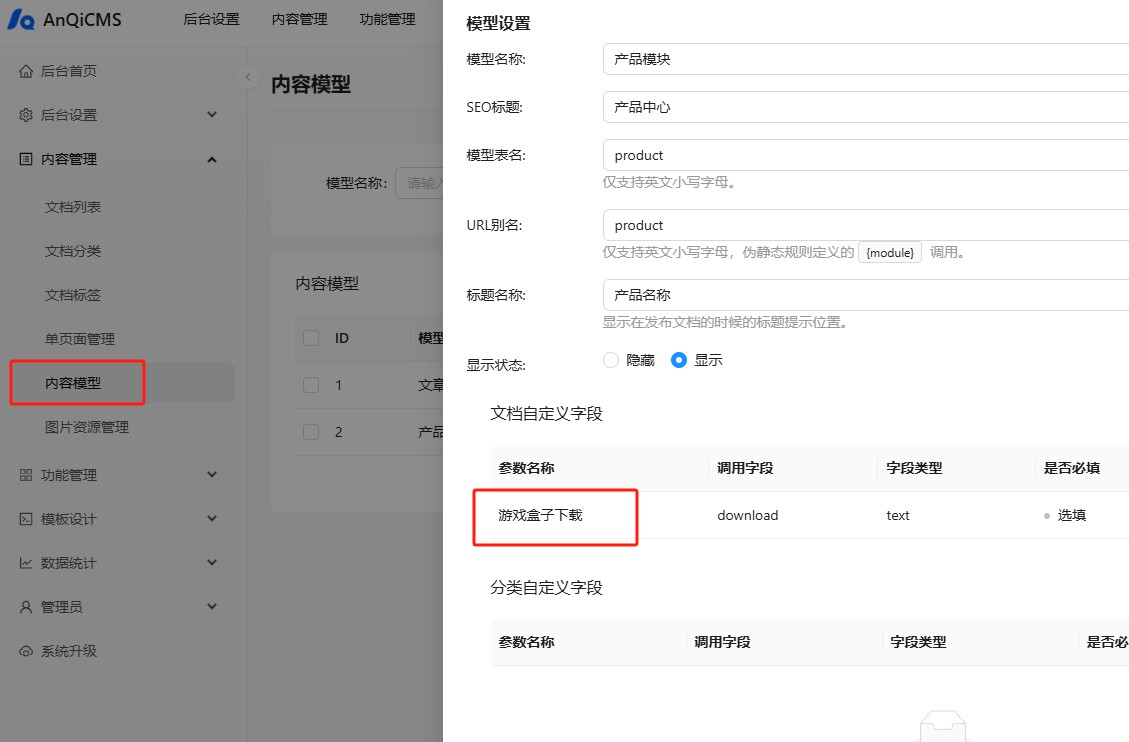Viewport: 1129px width, 742px height.
Task: Click the 功能管理 grid icon in sidebar
Action: [x=26, y=475]
